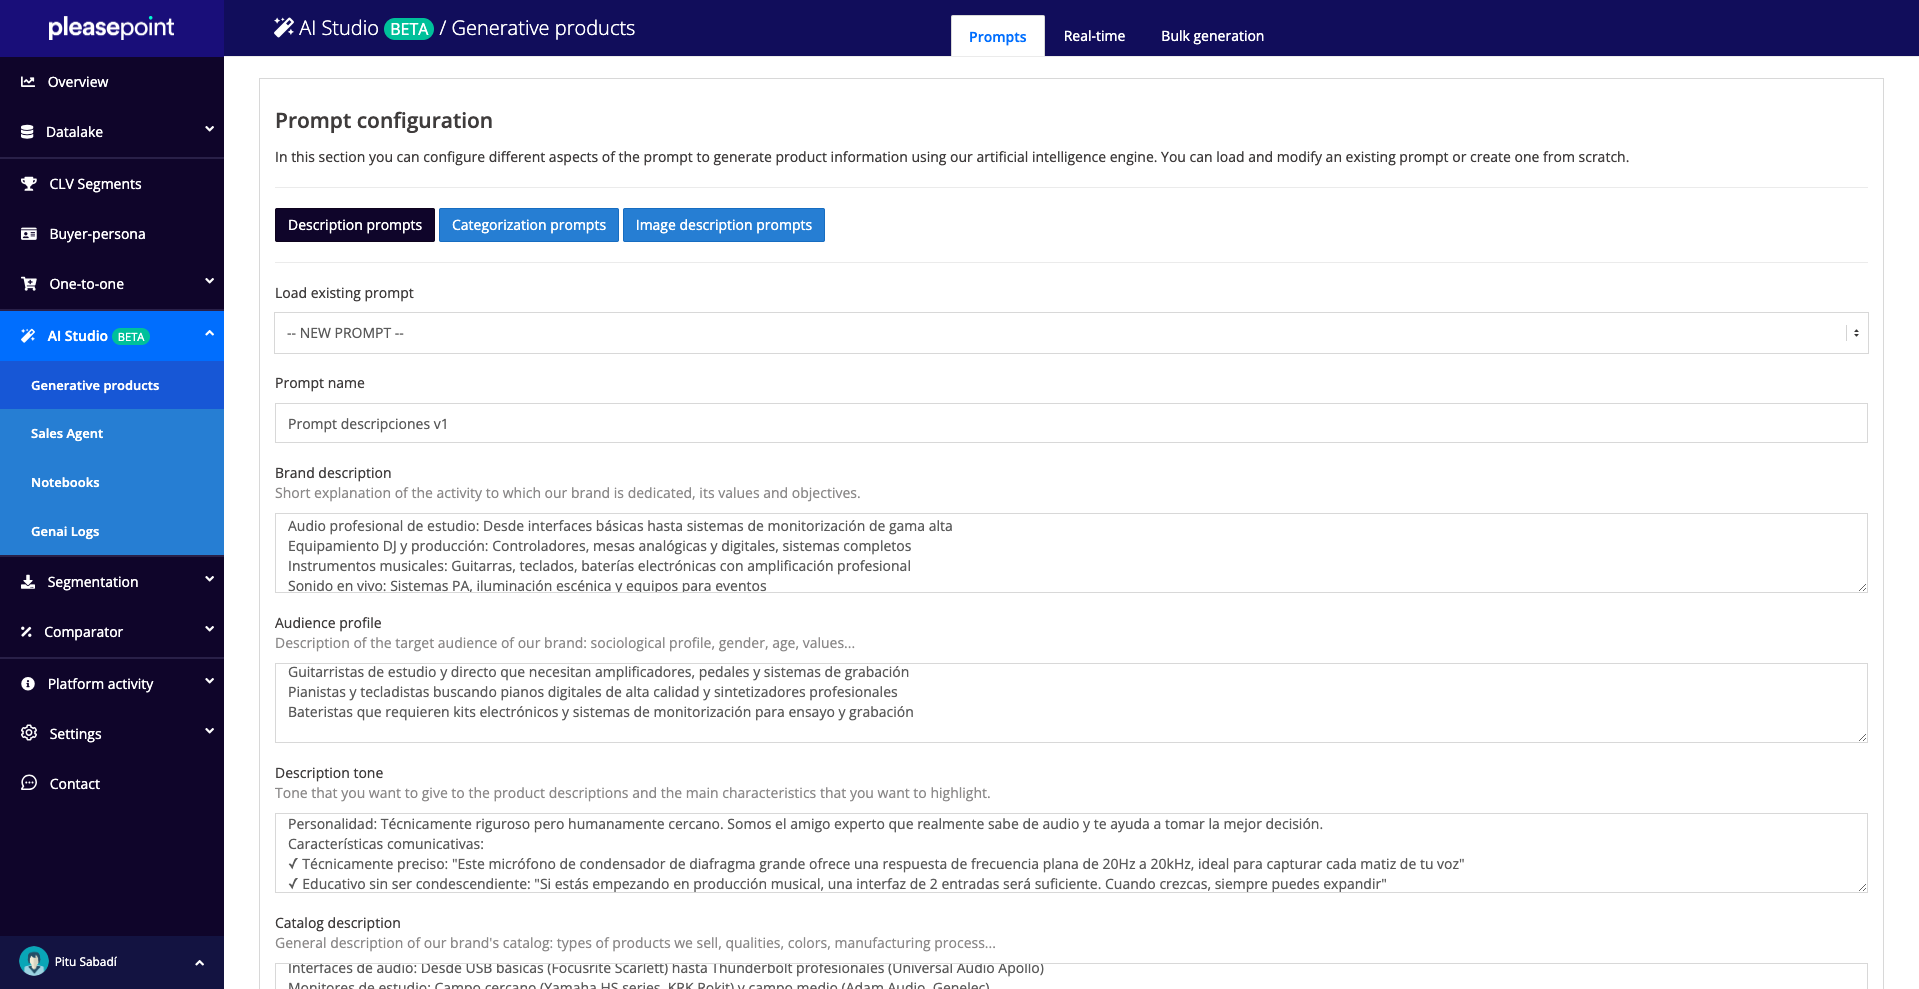Click the user avatar for Pitu Sabadí
This screenshot has width=1919, height=989.
tap(34, 961)
